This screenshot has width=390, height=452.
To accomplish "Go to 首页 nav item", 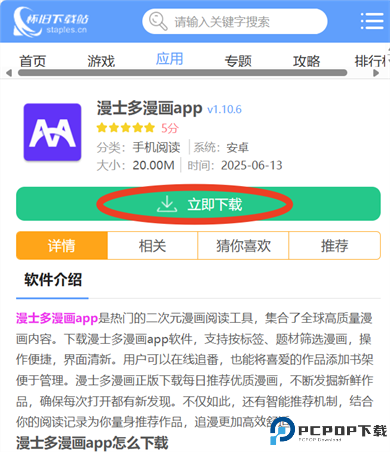I will [x=32, y=61].
